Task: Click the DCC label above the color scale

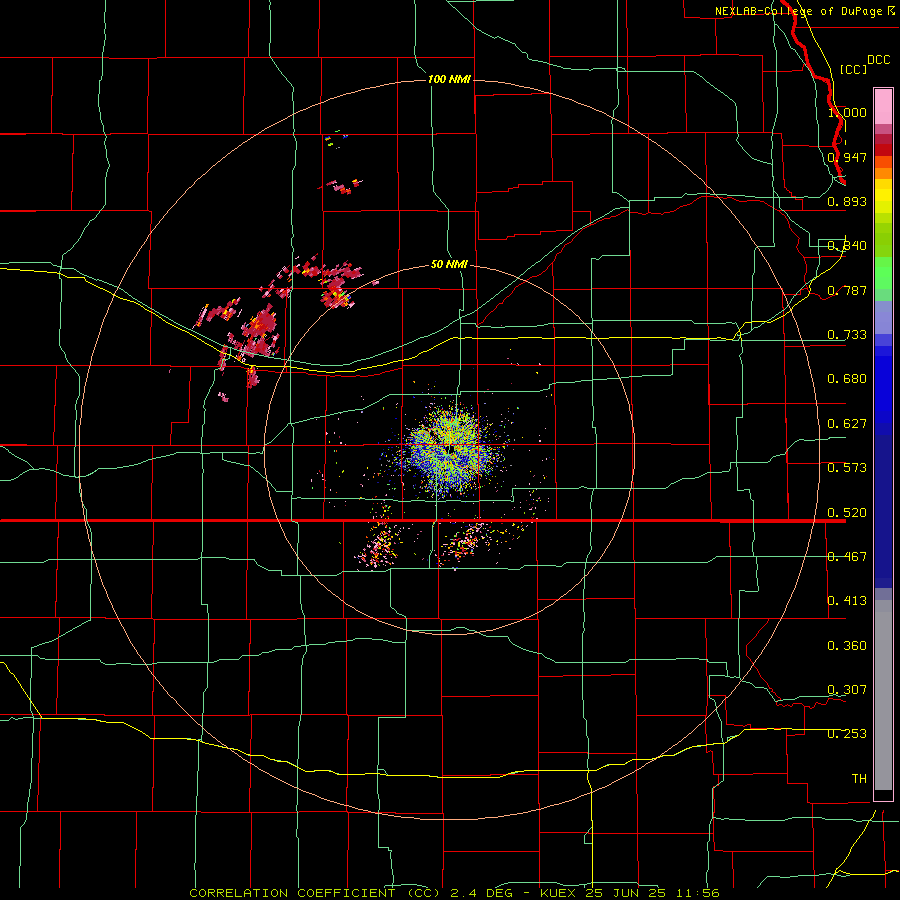Action: click(x=878, y=60)
